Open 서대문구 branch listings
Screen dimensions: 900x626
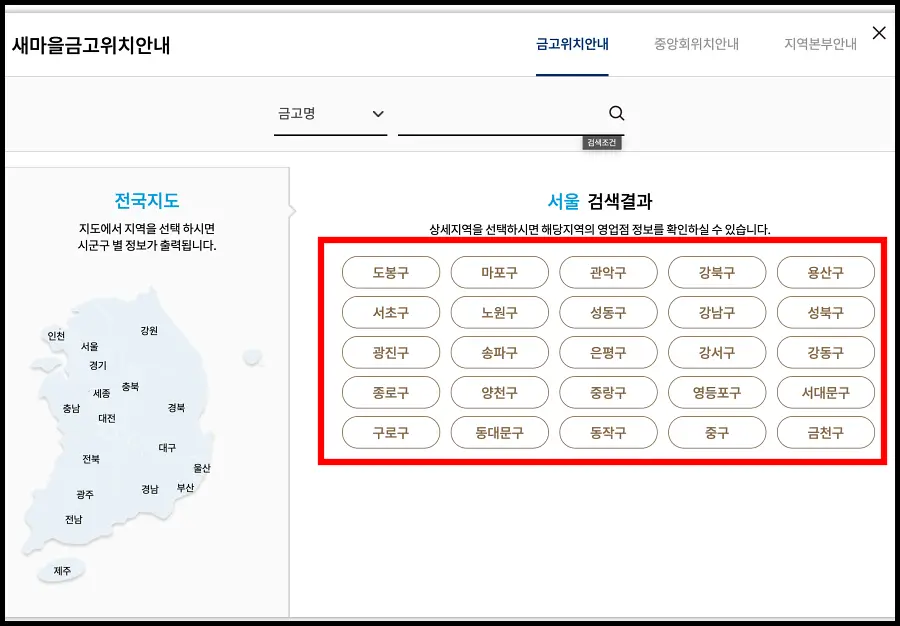826,392
